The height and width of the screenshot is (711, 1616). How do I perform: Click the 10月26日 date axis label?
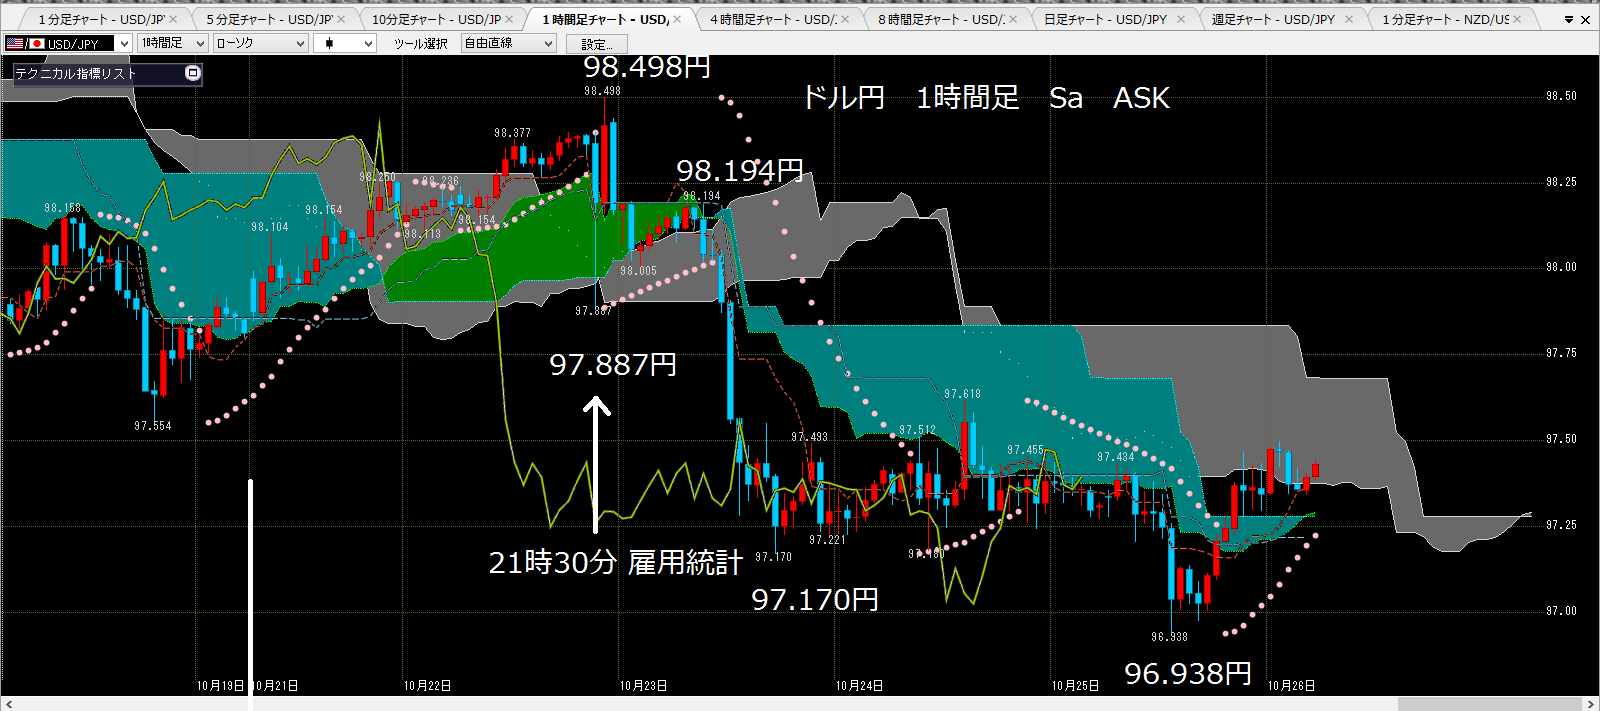tap(1291, 686)
